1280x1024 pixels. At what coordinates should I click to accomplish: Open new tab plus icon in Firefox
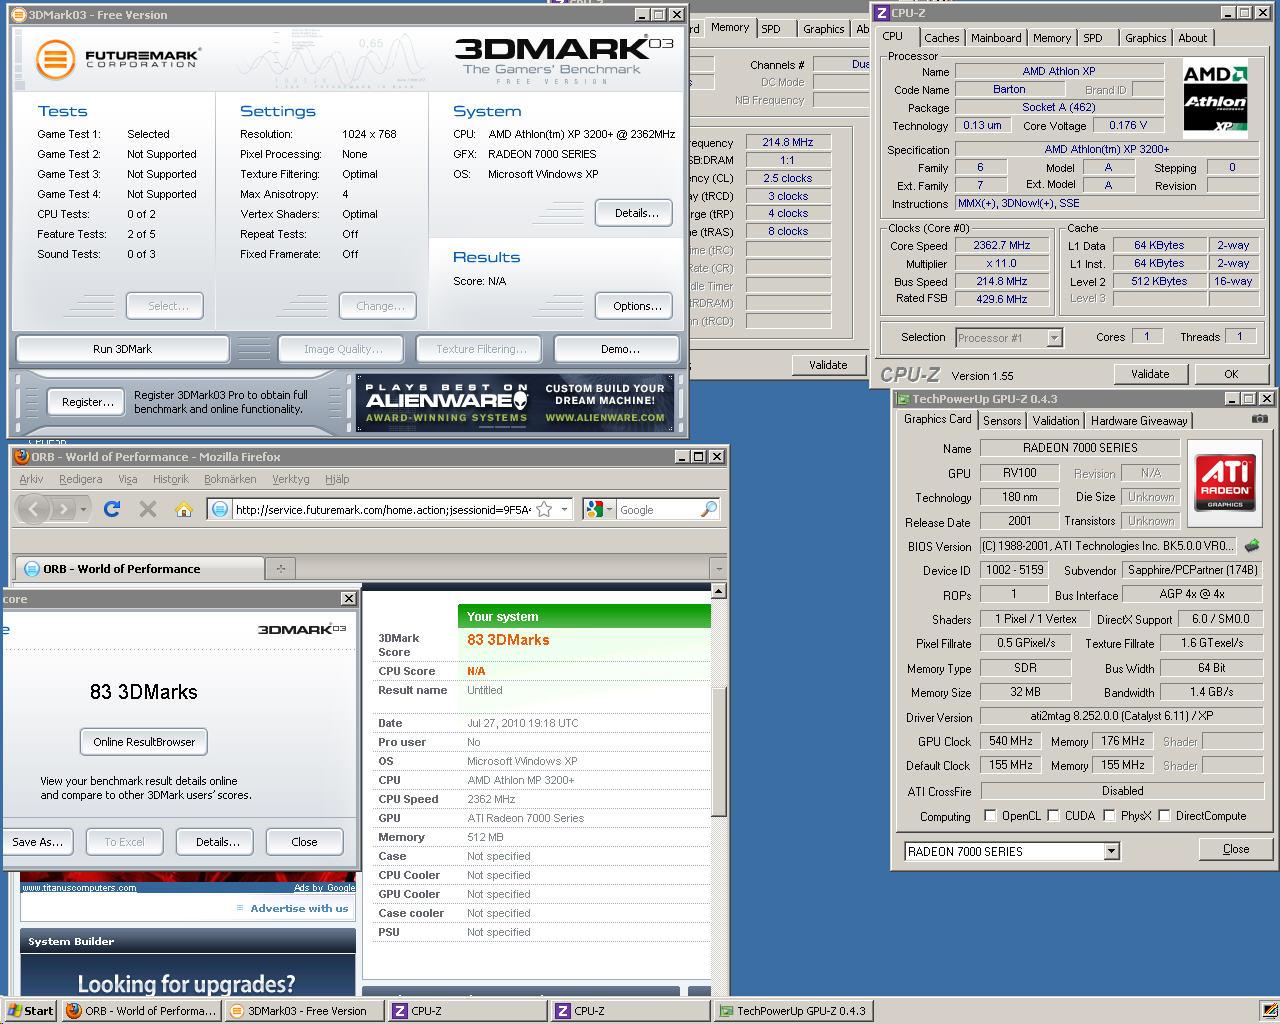point(281,568)
